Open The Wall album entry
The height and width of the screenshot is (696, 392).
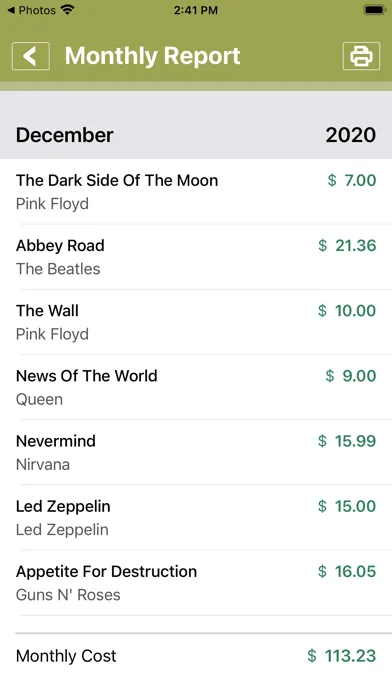(196, 322)
